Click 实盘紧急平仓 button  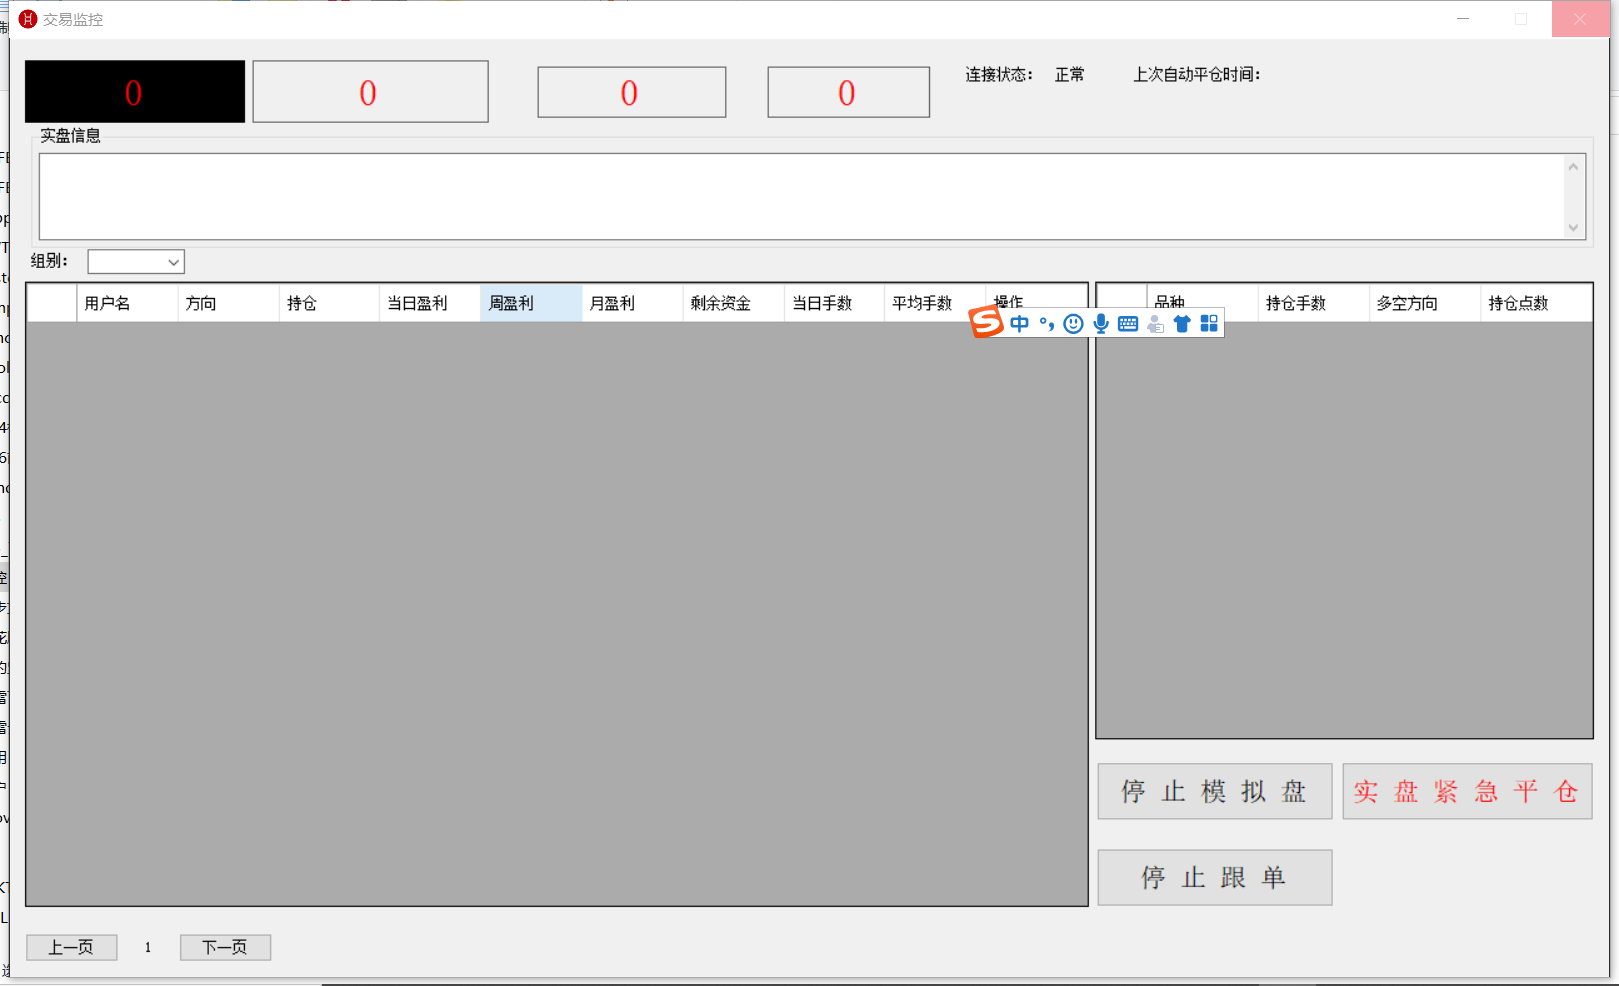(x=1467, y=791)
